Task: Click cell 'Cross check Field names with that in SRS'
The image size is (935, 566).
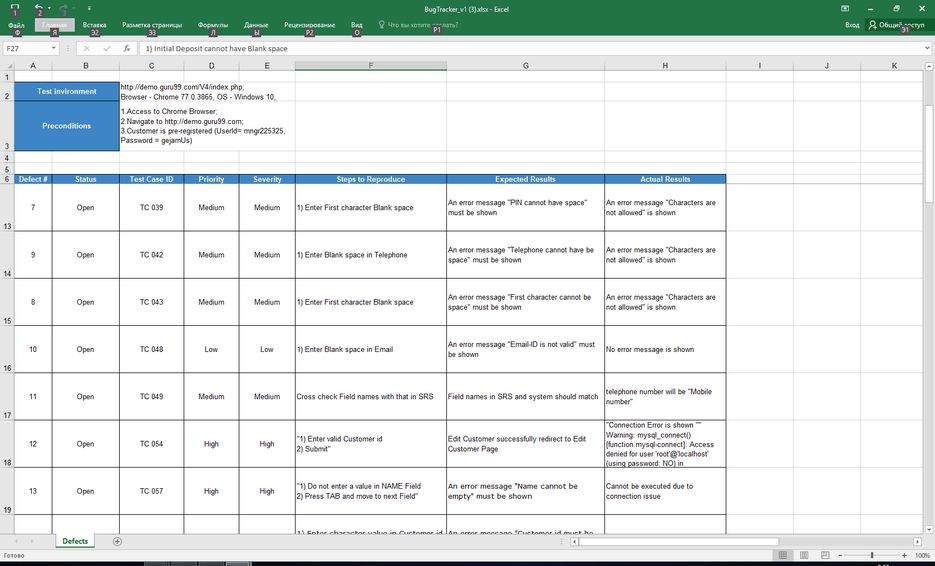Action: 370,397
